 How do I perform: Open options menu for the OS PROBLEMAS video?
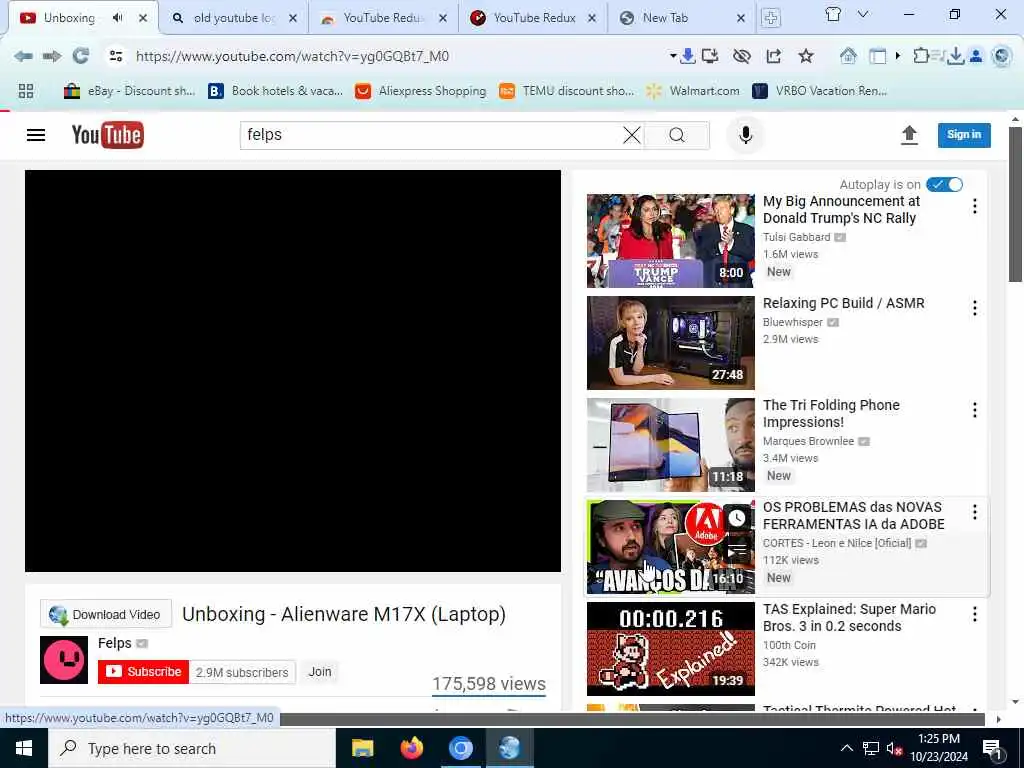coord(974,512)
